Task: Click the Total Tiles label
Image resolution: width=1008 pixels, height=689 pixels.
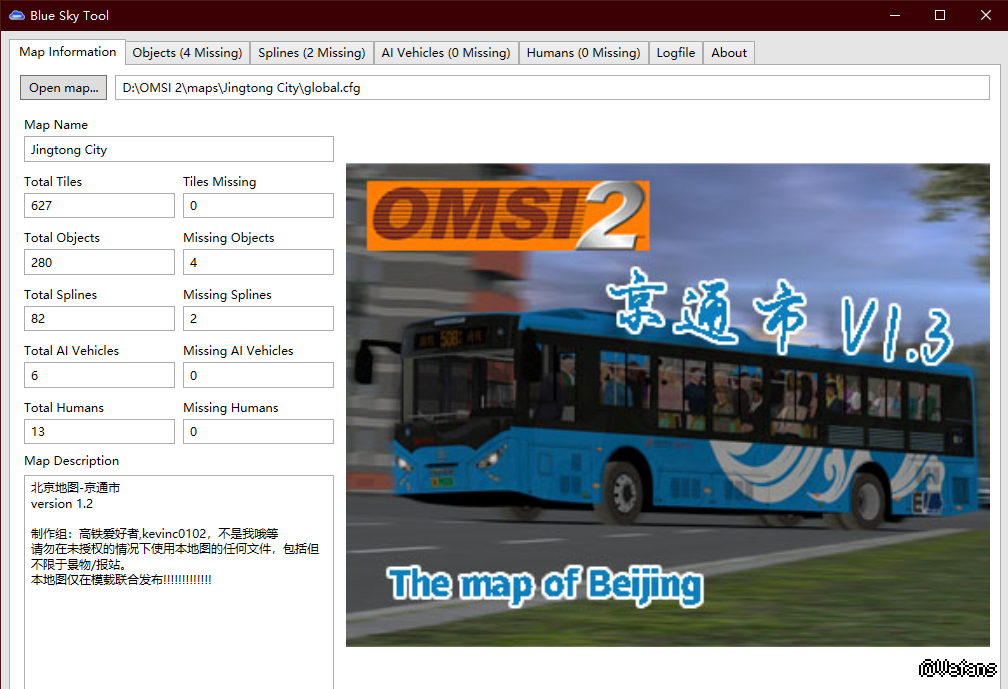Action: pos(53,182)
